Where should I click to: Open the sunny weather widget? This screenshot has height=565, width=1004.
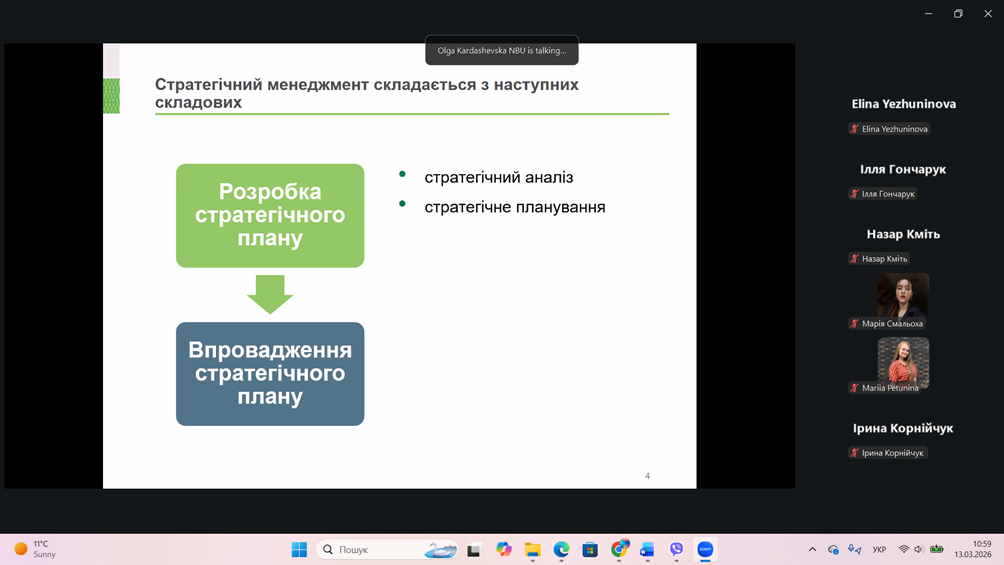click(x=35, y=549)
